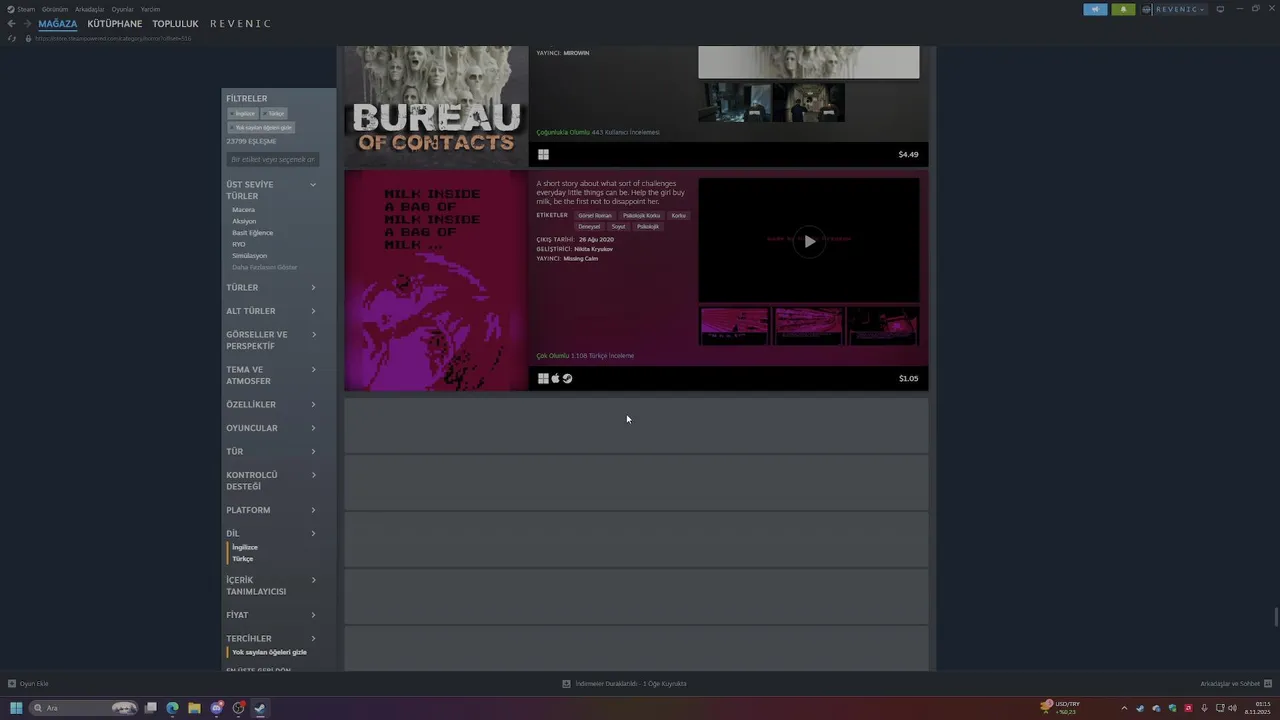1280x720 pixels.
Task: Remove the Türkçe filter chip
Action: click(274, 114)
